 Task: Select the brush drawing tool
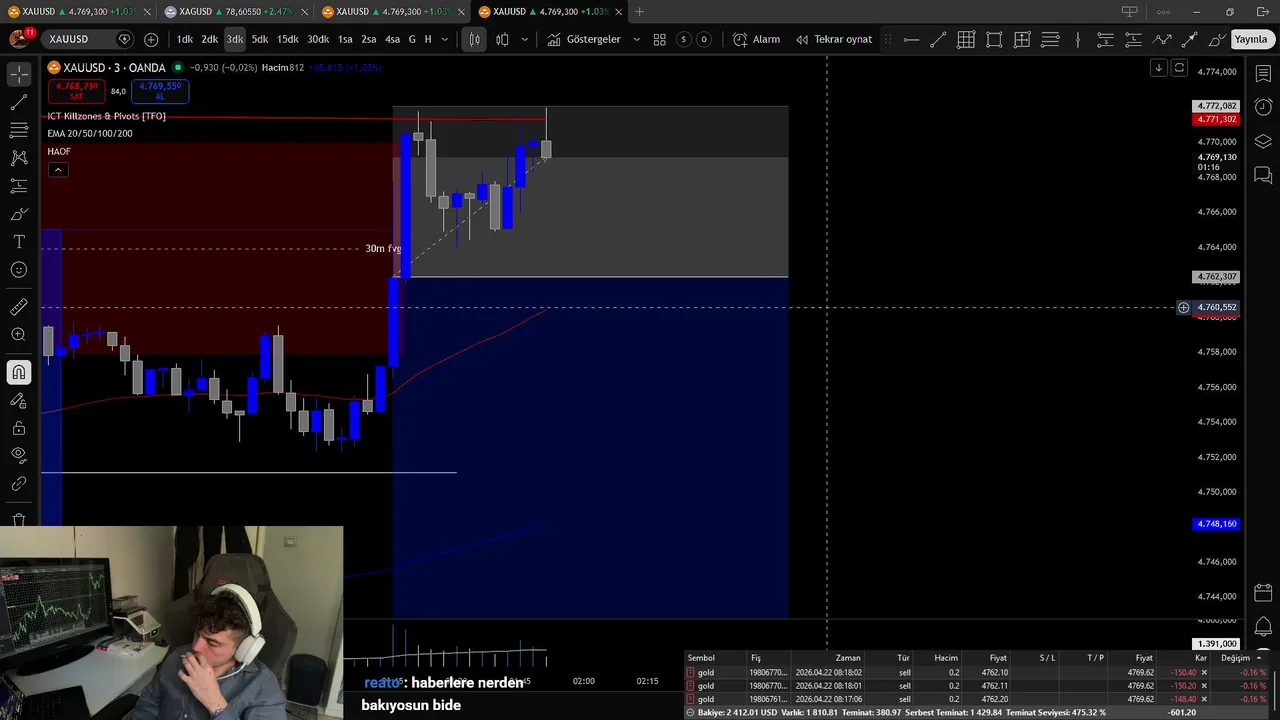click(19, 214)
